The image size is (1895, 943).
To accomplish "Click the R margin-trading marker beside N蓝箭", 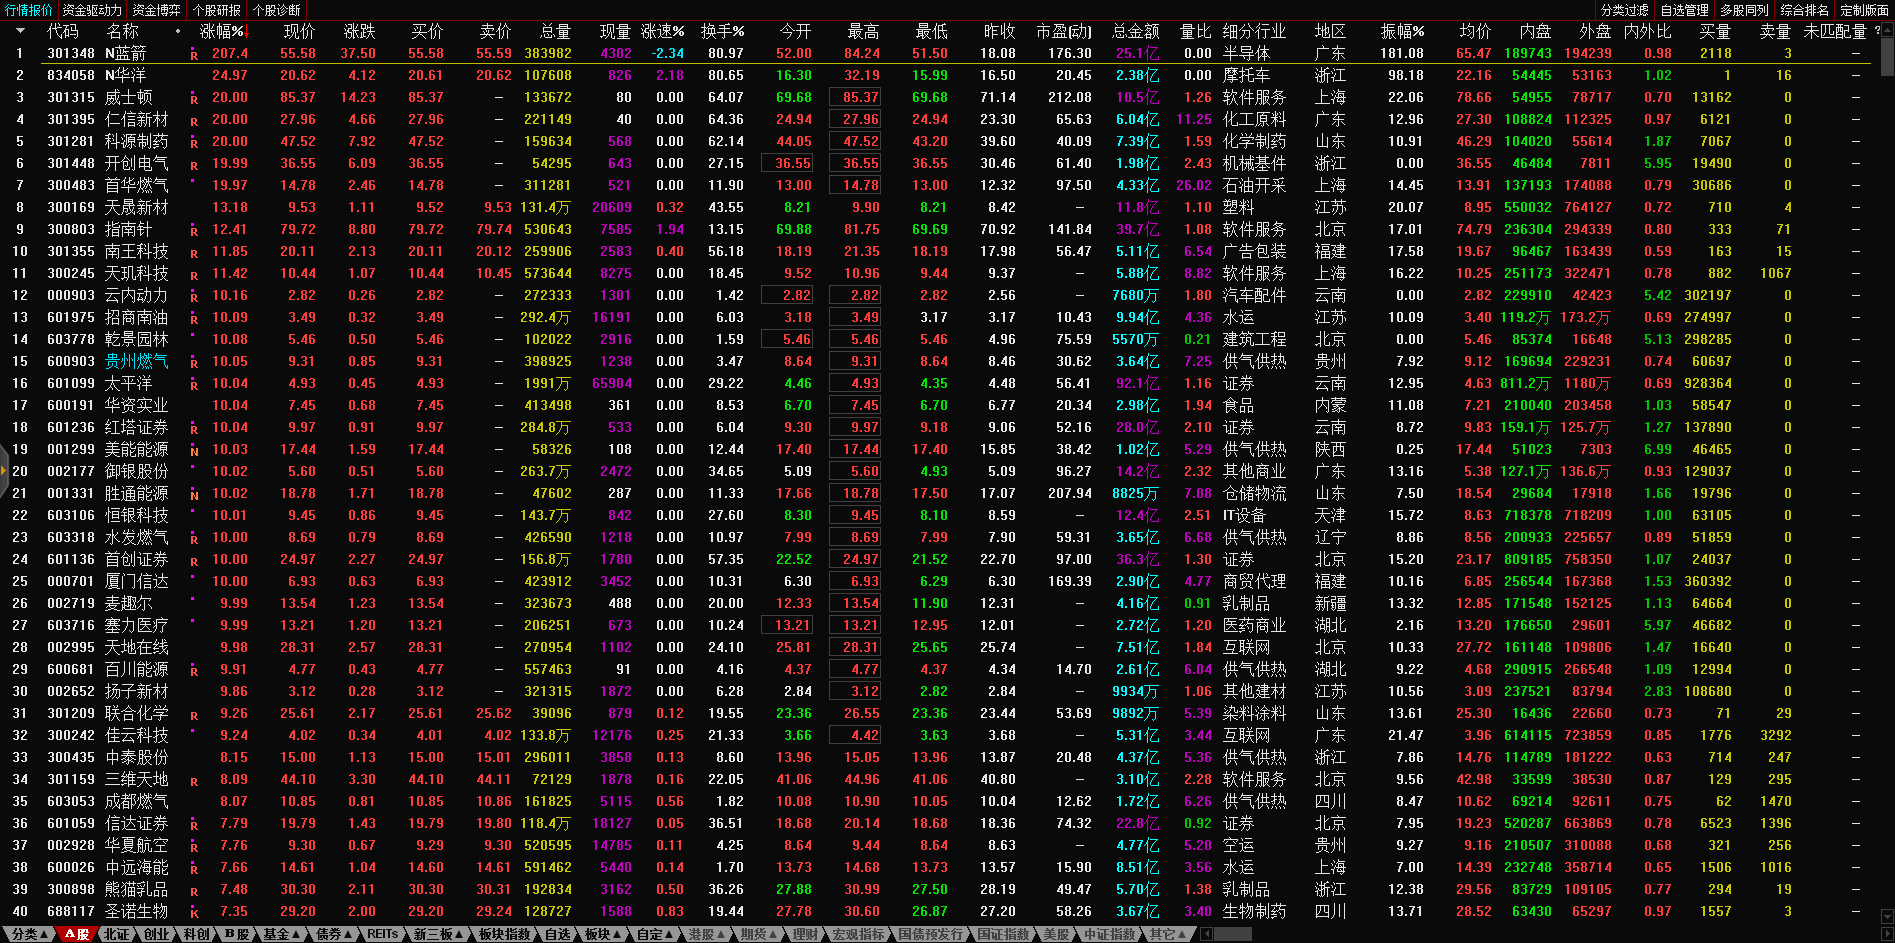I will coord(194,55).
